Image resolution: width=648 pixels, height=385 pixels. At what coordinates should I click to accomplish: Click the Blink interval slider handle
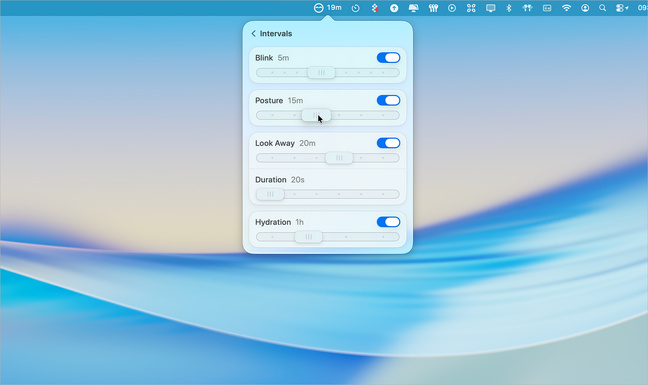click(321, 73)
